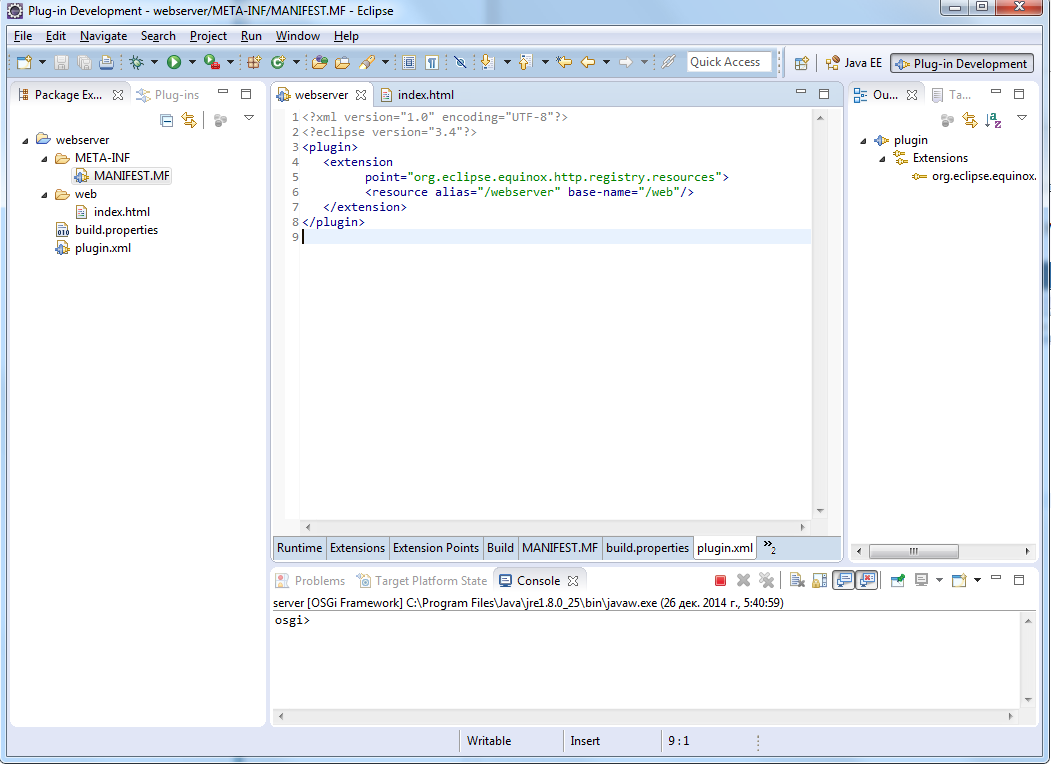The width and height of the screenshot is (1051, 764).
Task: Terminate the server with red stop icon
Action: (721, 580)
